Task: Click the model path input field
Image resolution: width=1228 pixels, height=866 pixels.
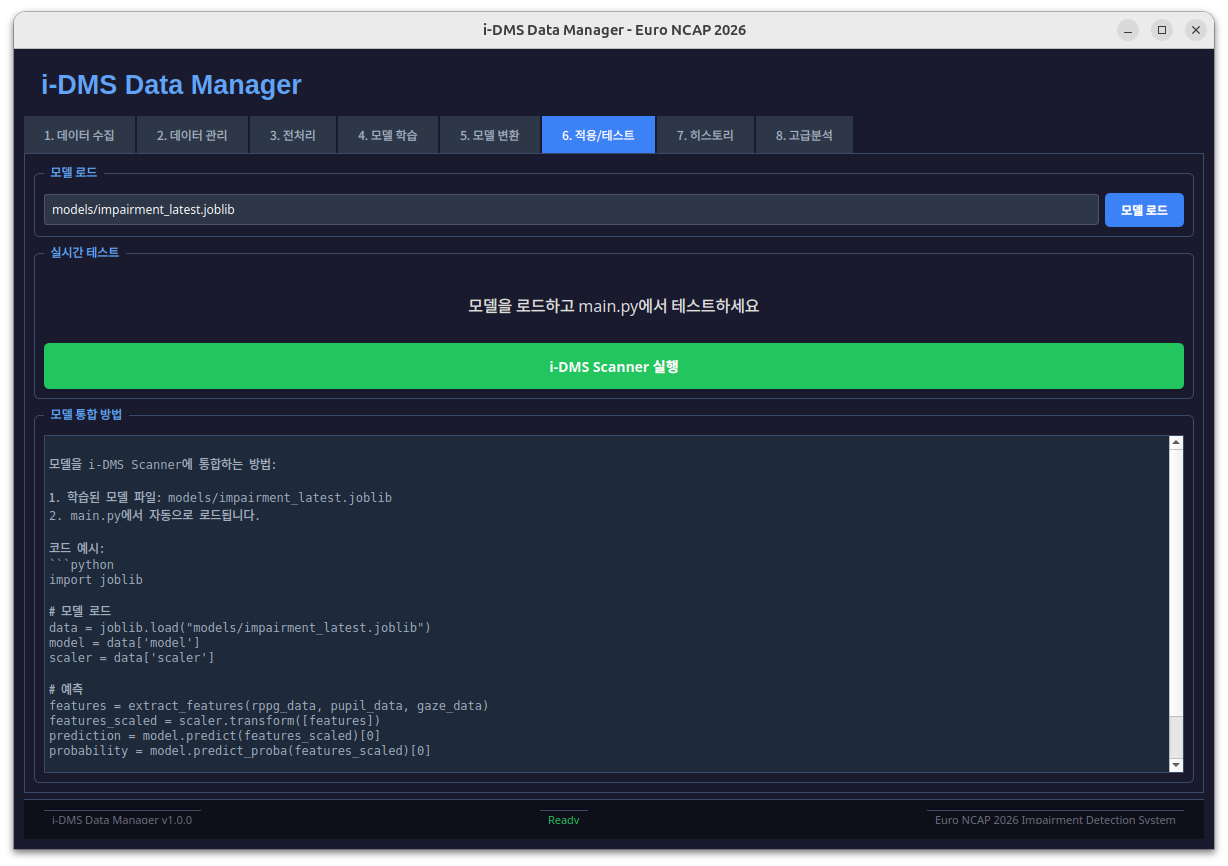Action: 570,209
